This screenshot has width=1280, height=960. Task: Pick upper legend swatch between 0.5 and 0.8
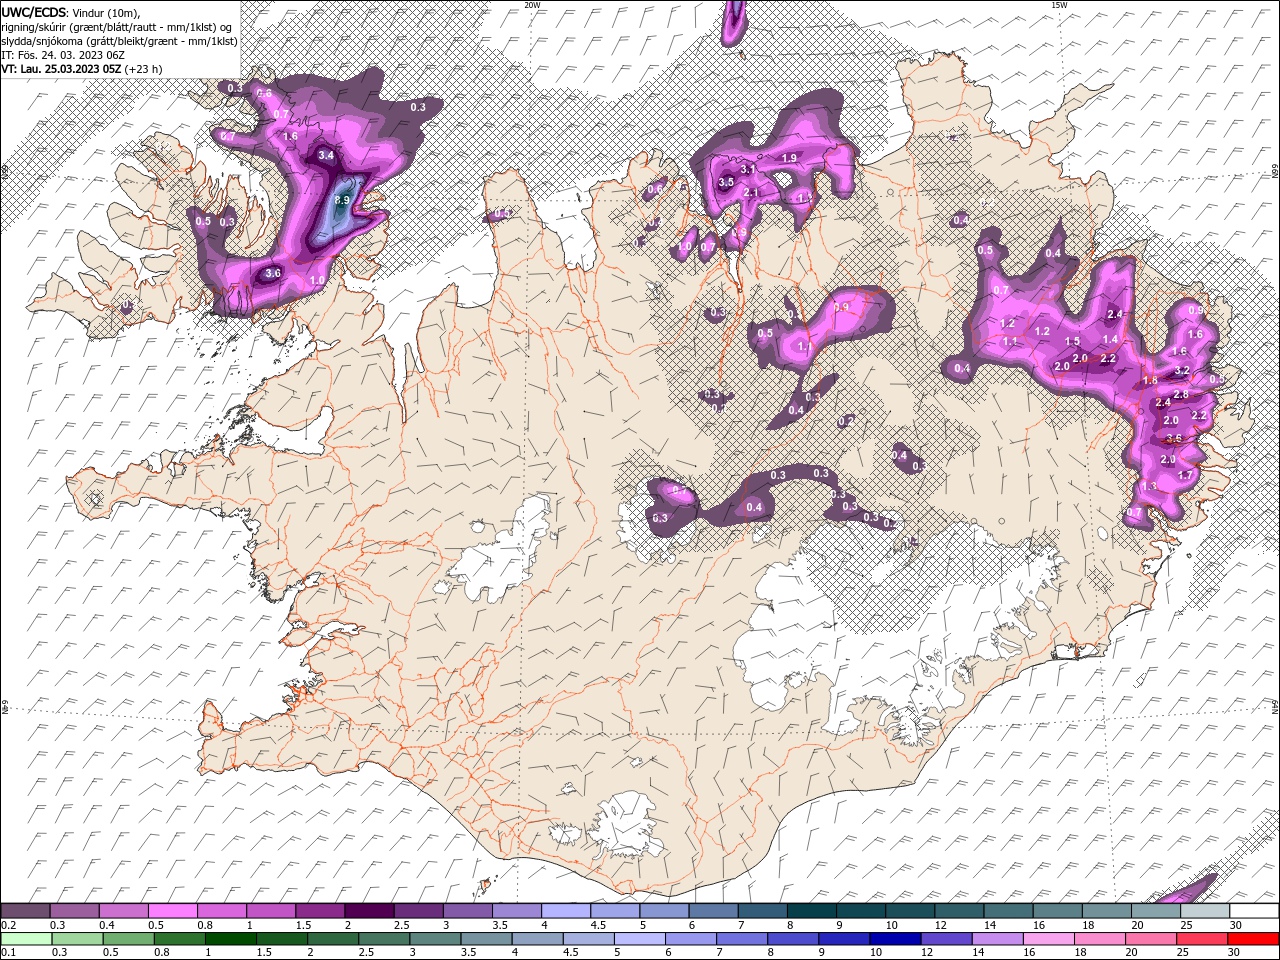tap(174, 911)
